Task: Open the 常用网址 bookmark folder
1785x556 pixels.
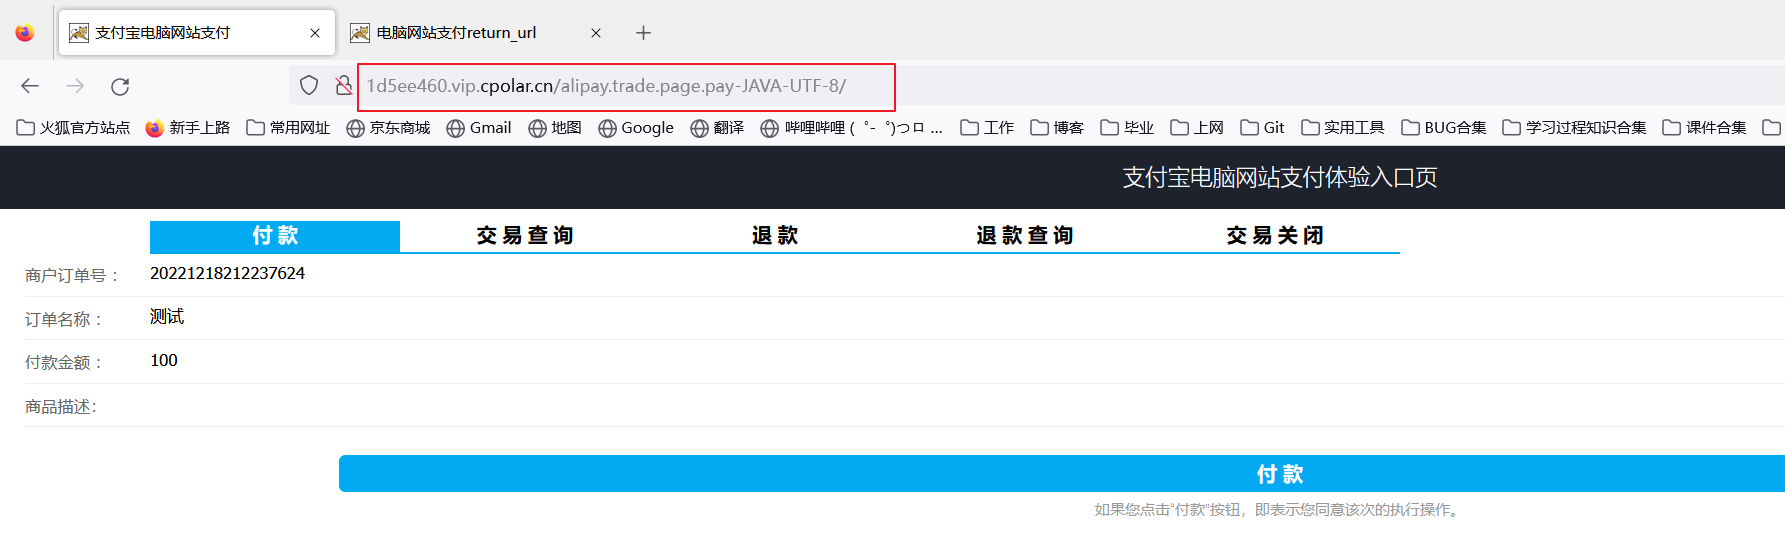Action: pos(288,128)
